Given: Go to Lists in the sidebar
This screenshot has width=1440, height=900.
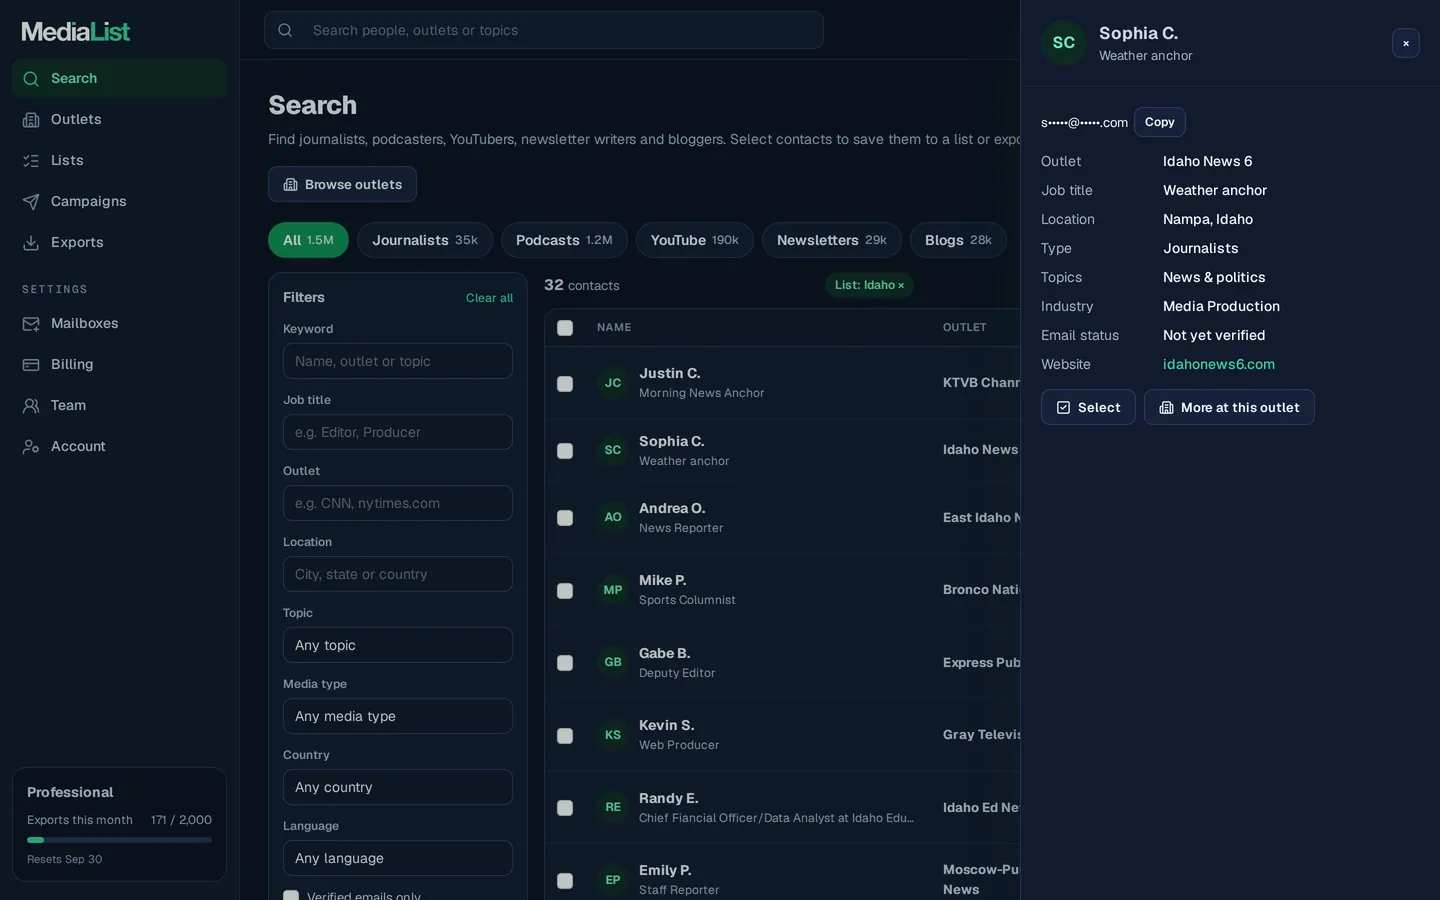Looking at the screenshot, I should 119,160.
